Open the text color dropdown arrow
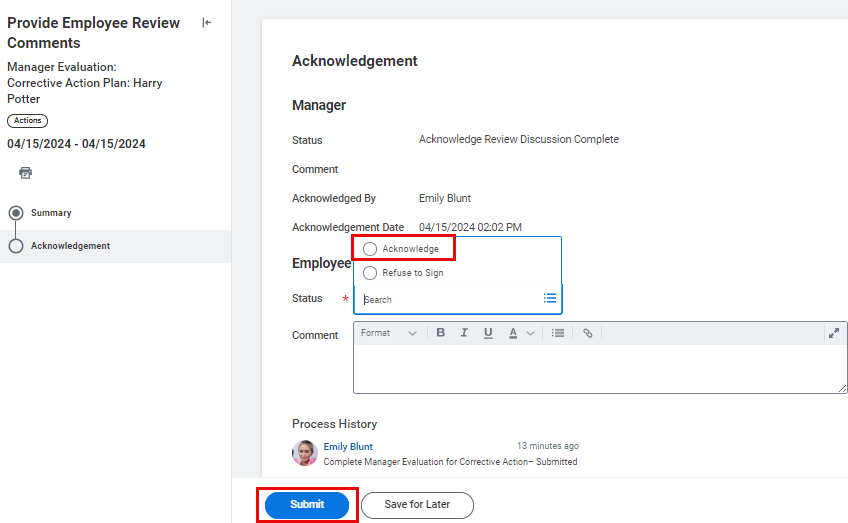 530,333
